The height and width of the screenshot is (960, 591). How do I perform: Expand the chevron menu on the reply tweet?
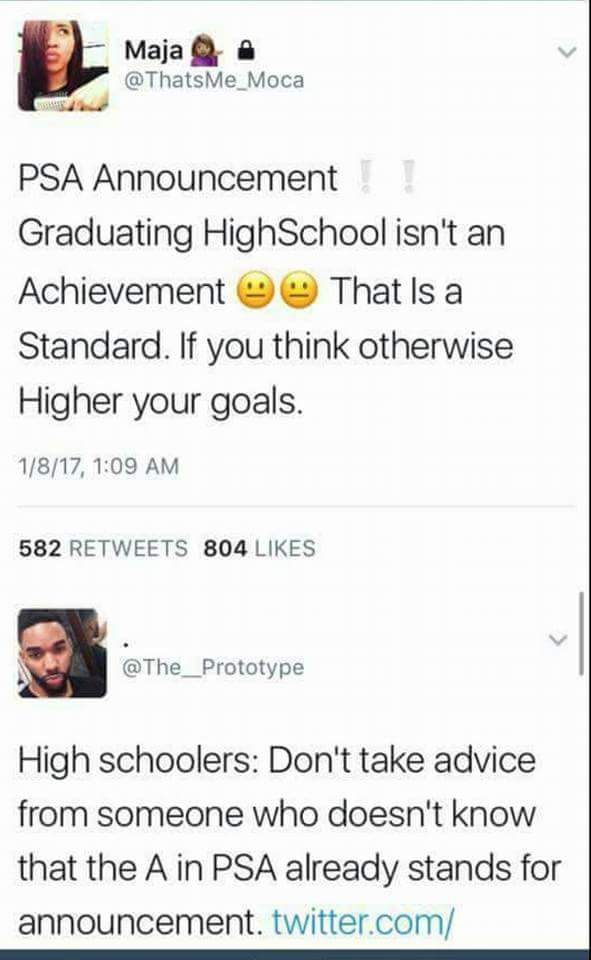pyautogui.click(x=558, y=640)
